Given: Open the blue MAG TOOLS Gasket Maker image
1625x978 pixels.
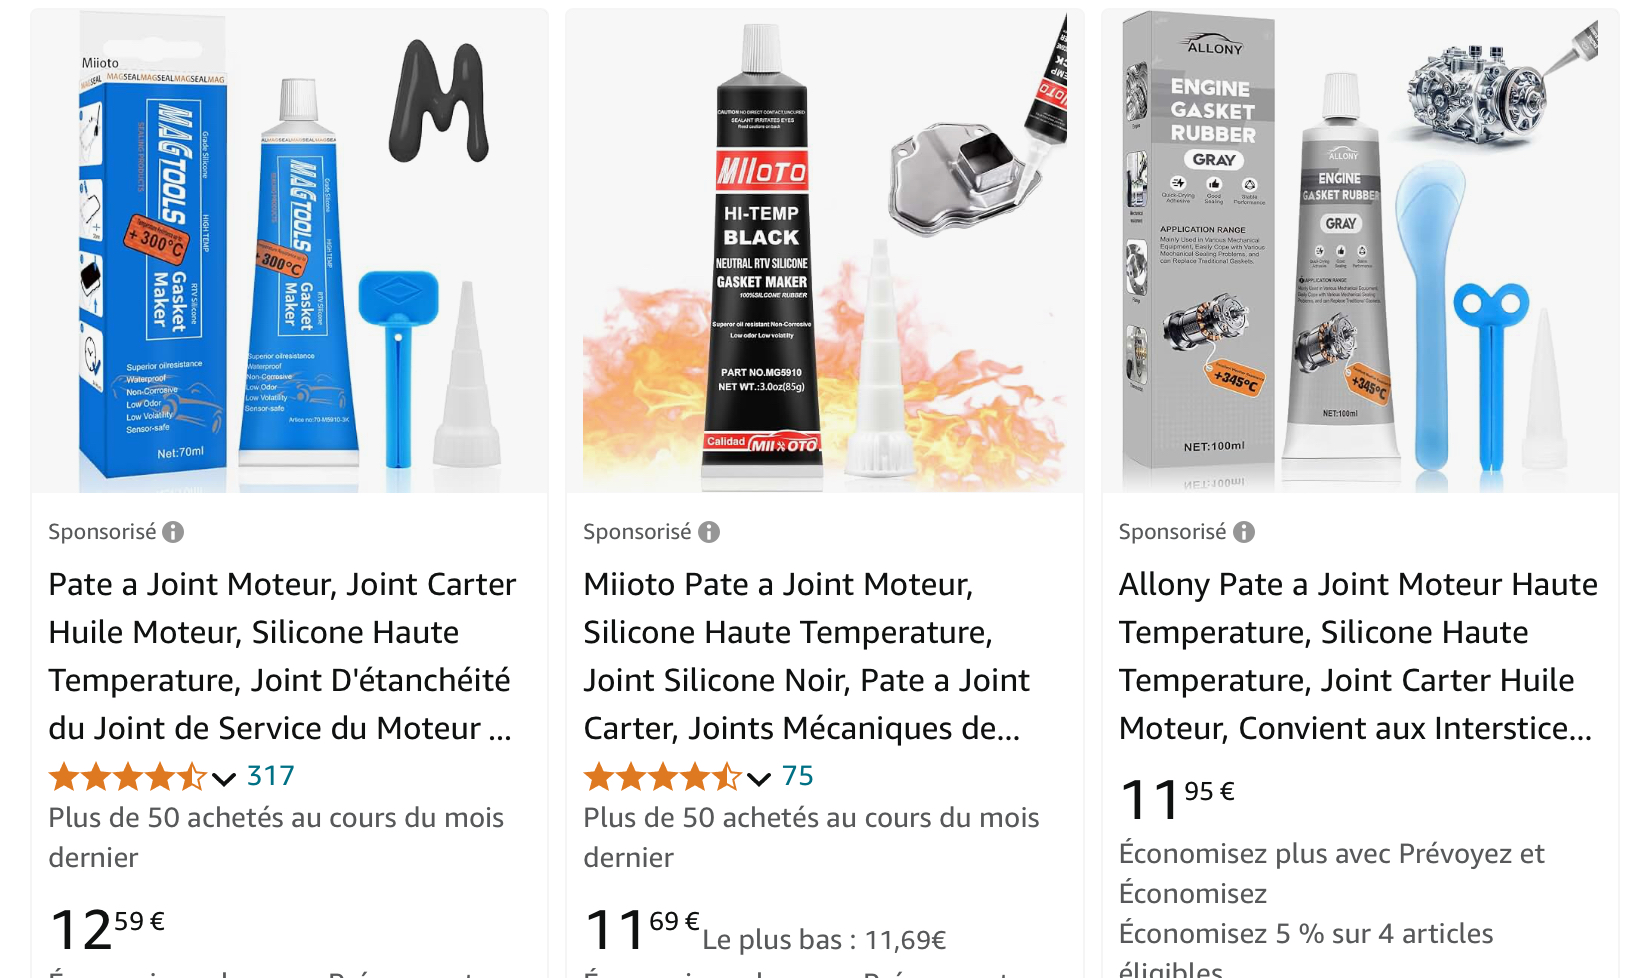Looking at the screenshot, I should [x=289, y=251].
